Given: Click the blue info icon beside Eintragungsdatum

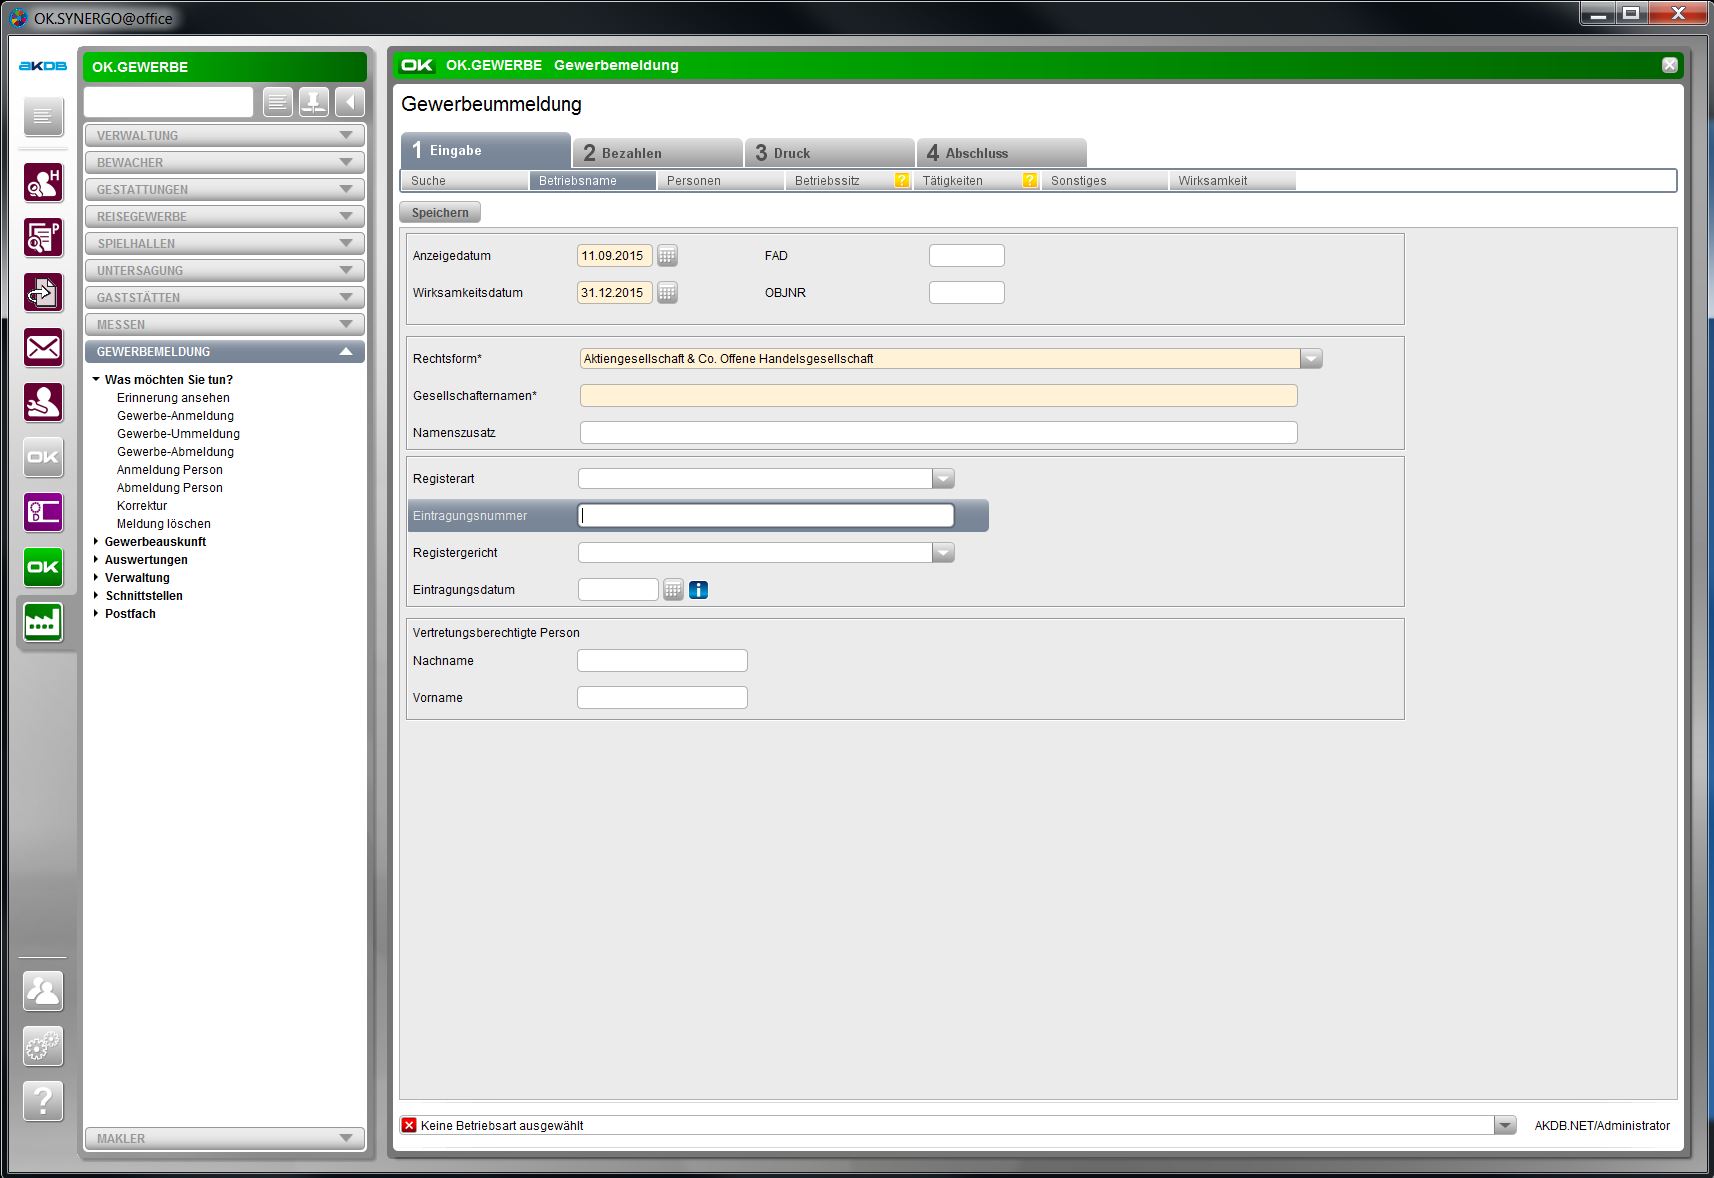Looking at the screenshot, I should pos(699,590).
